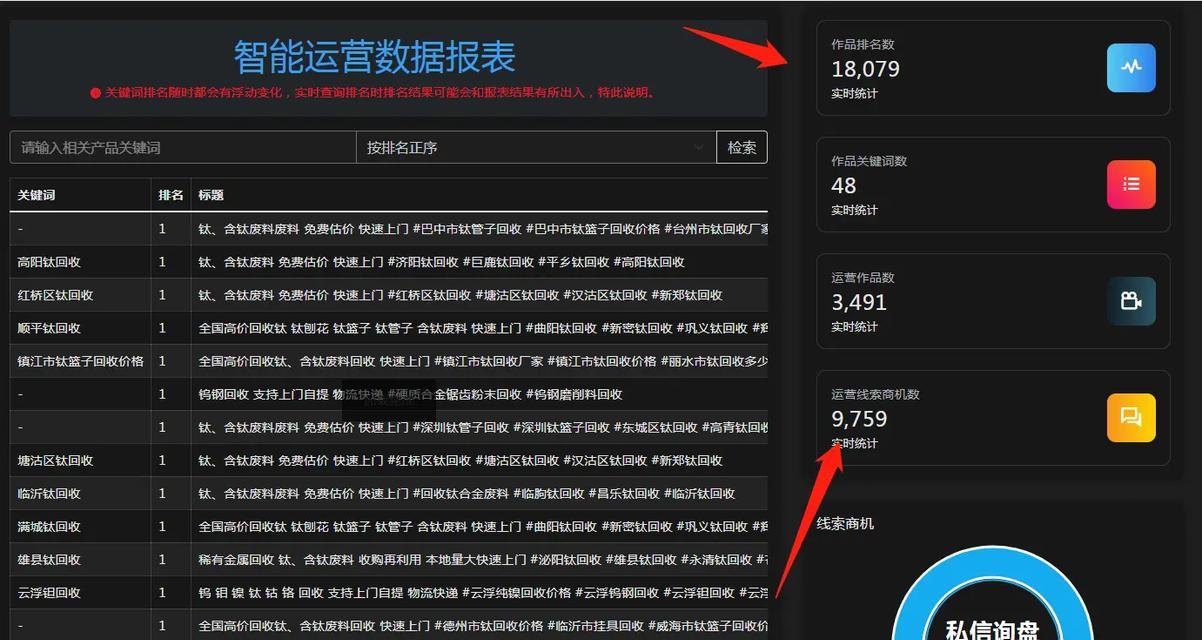Select the 云浮钼回收 keyword cell
1202x640 pixels.
[80, 592]
